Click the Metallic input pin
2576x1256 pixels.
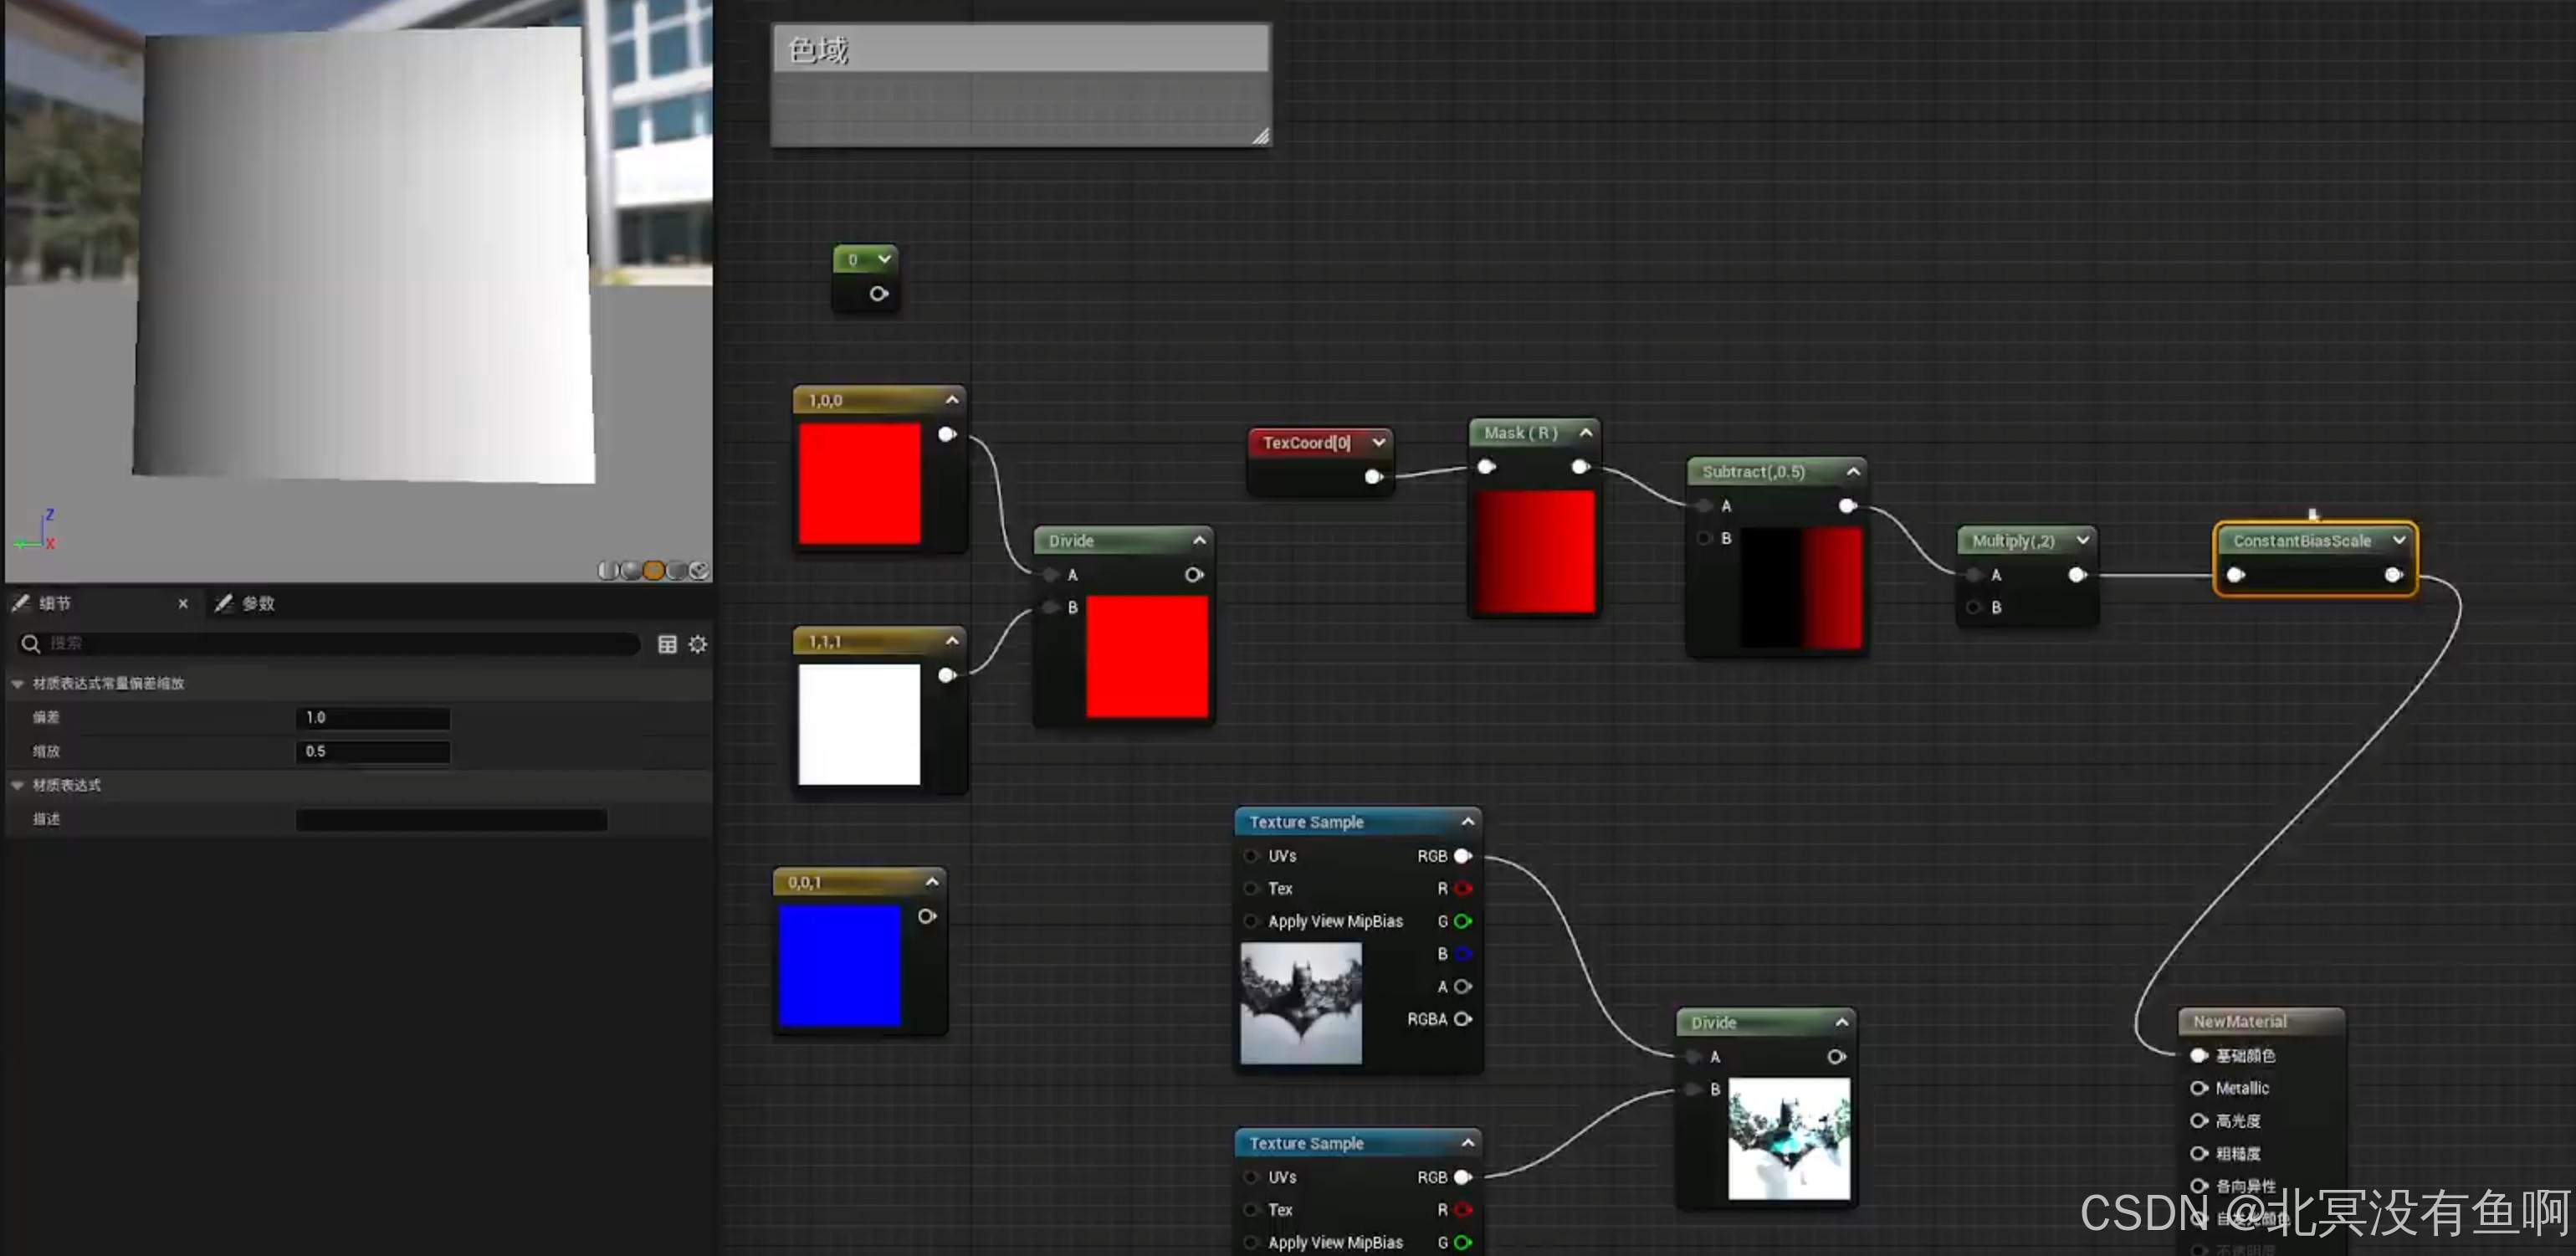point(2198,1088)
